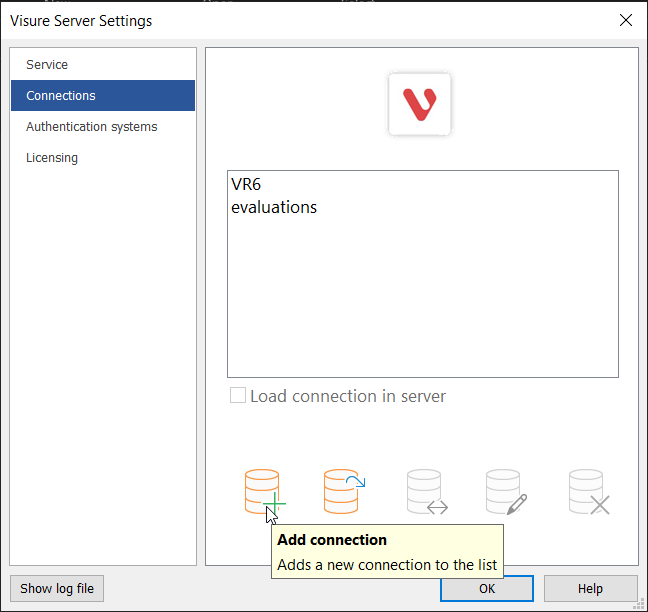Click the refresh connection database icon

[344, 491]
